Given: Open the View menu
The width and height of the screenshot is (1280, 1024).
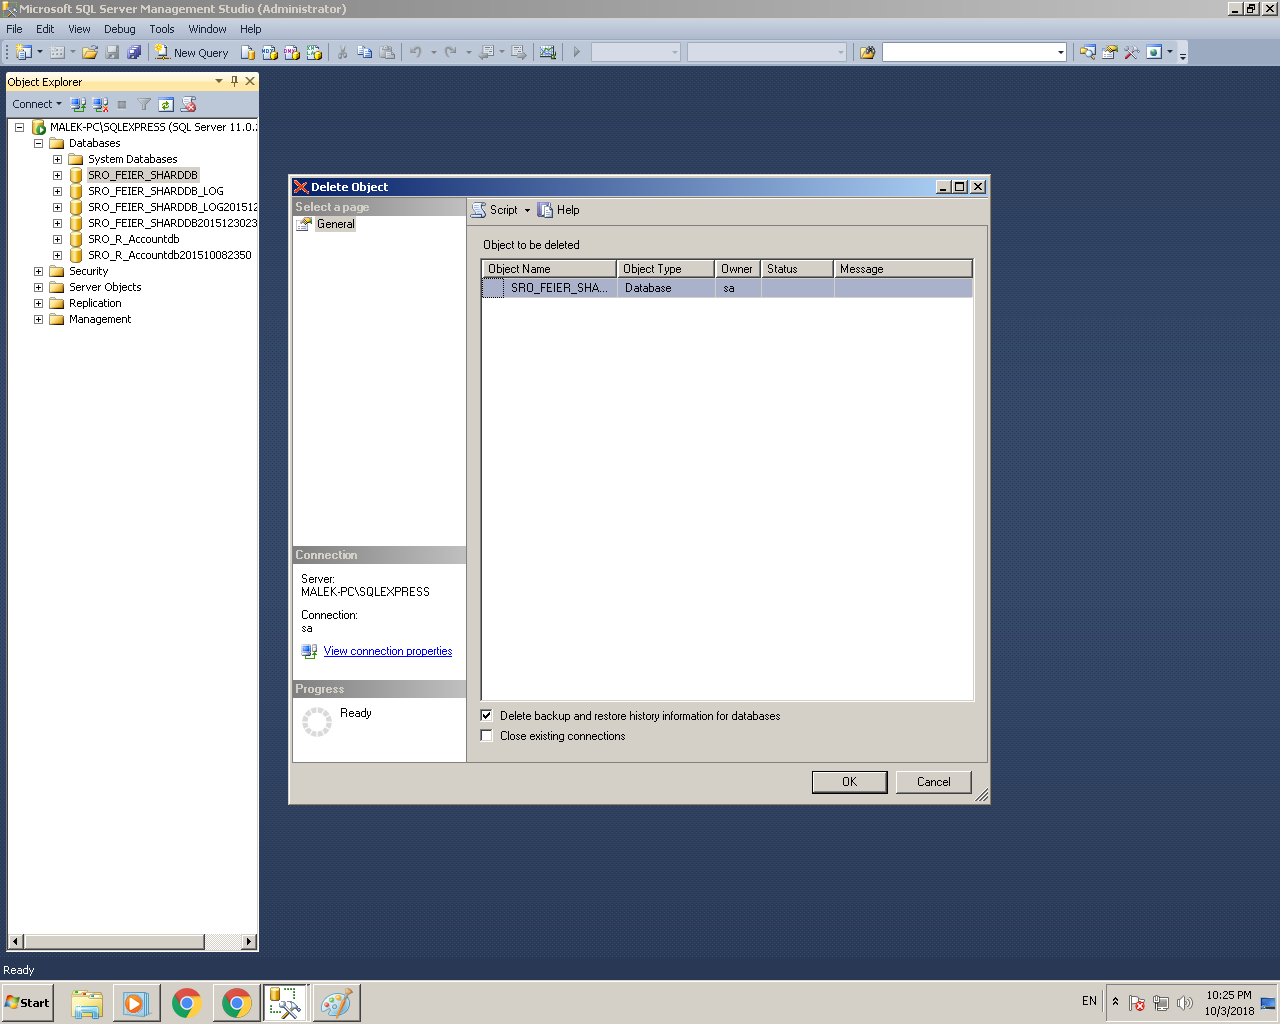Looking at the screenshot, I should (79, 29).
